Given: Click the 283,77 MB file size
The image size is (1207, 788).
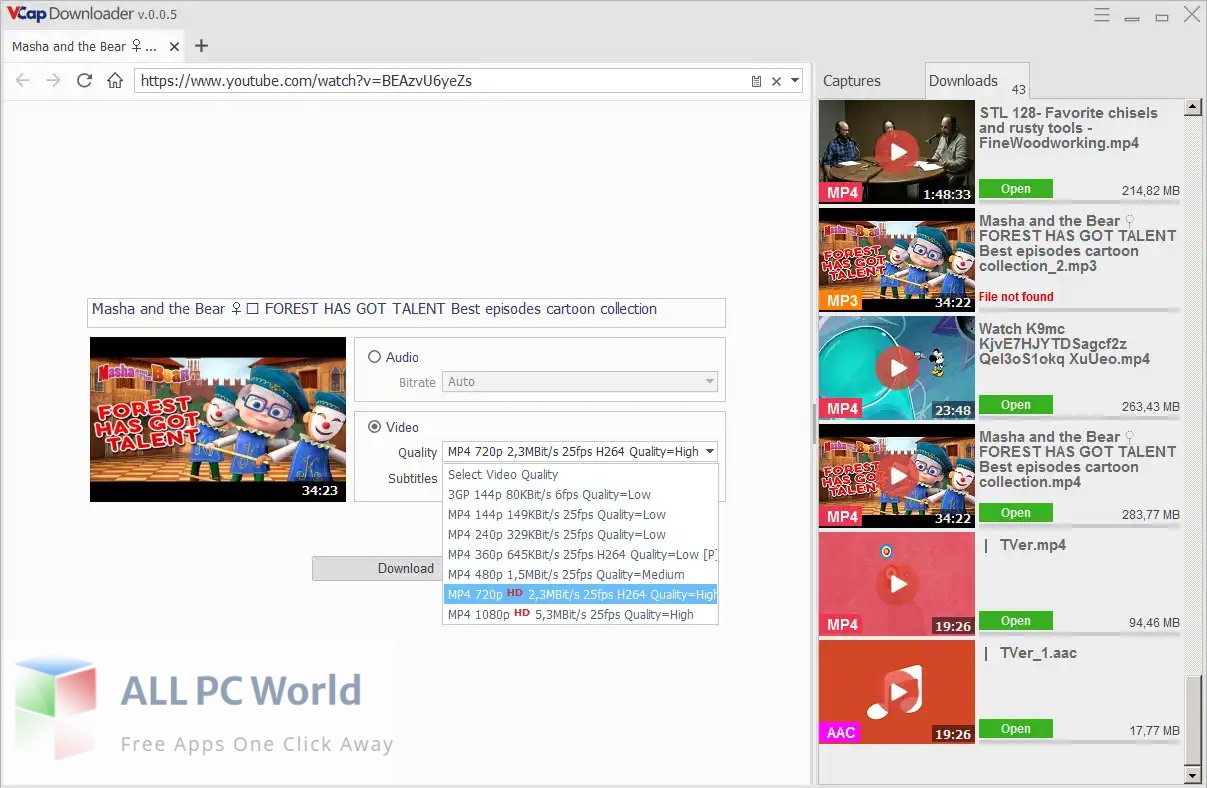Looking at the screenshot, I should click(x=1150, y=515).
